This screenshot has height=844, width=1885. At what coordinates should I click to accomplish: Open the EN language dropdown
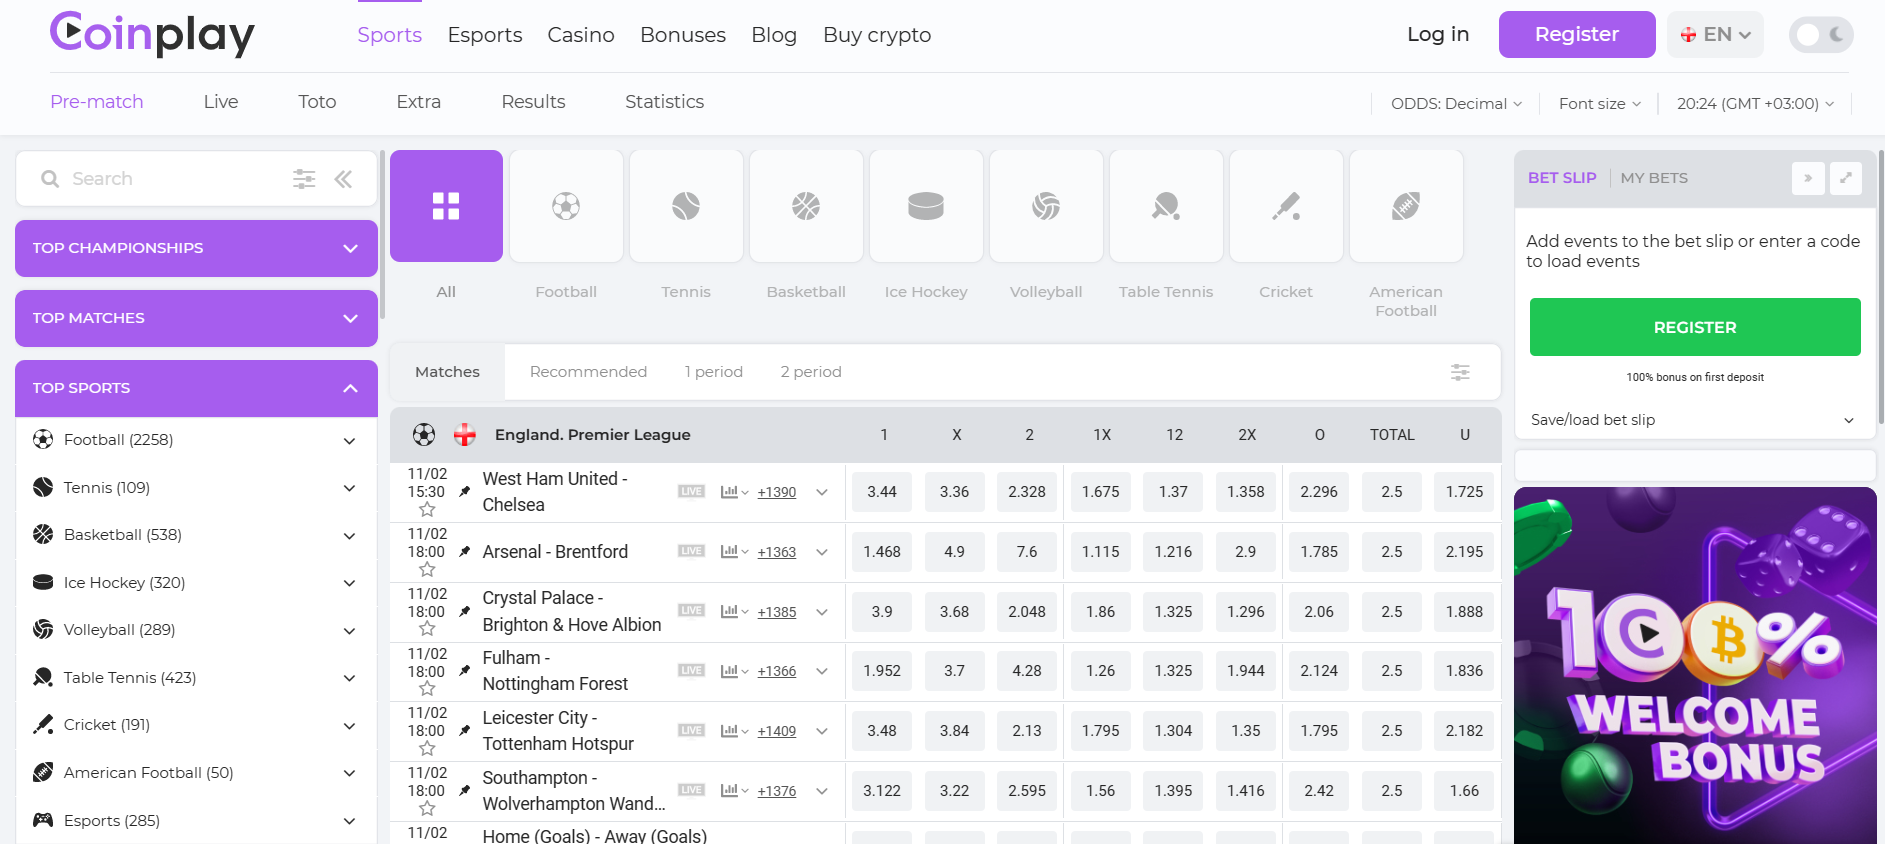click(1715, 35)
